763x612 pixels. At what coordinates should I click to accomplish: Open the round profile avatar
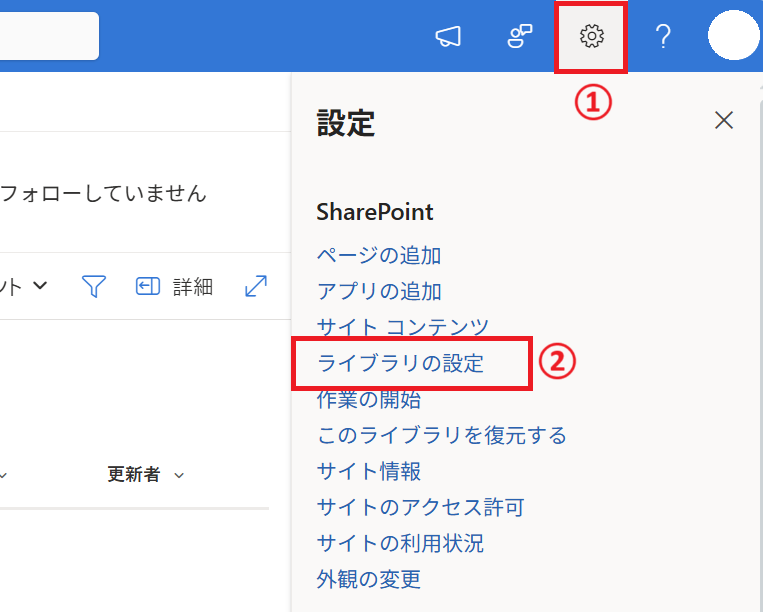coord(733,36)
